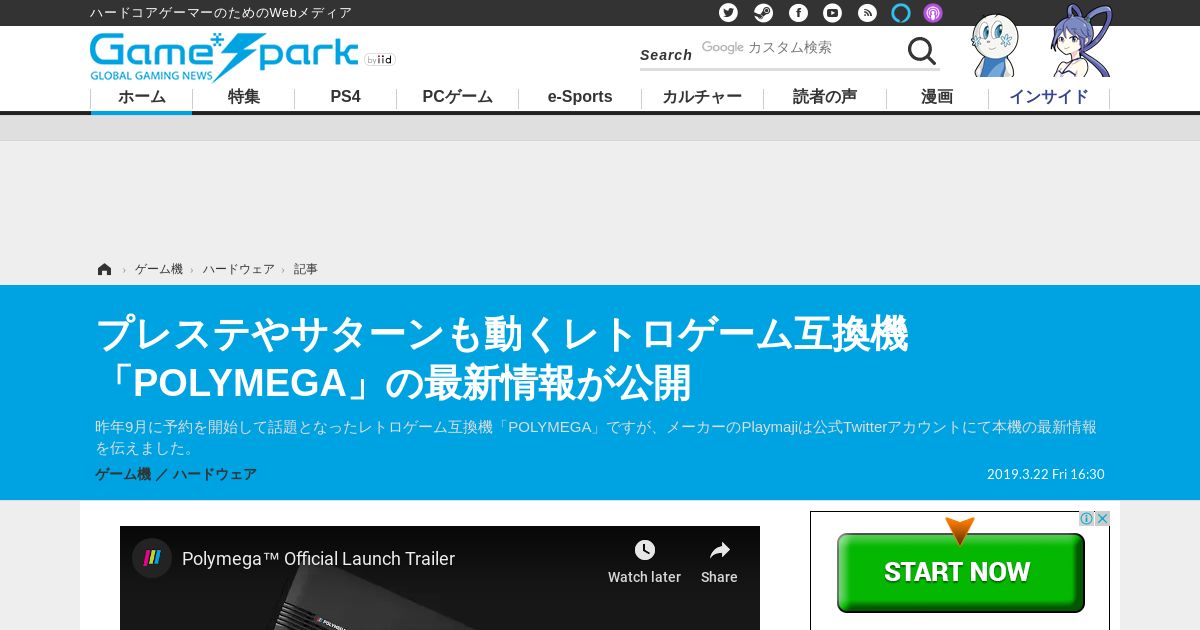Open the e-Sports tab

580,97
